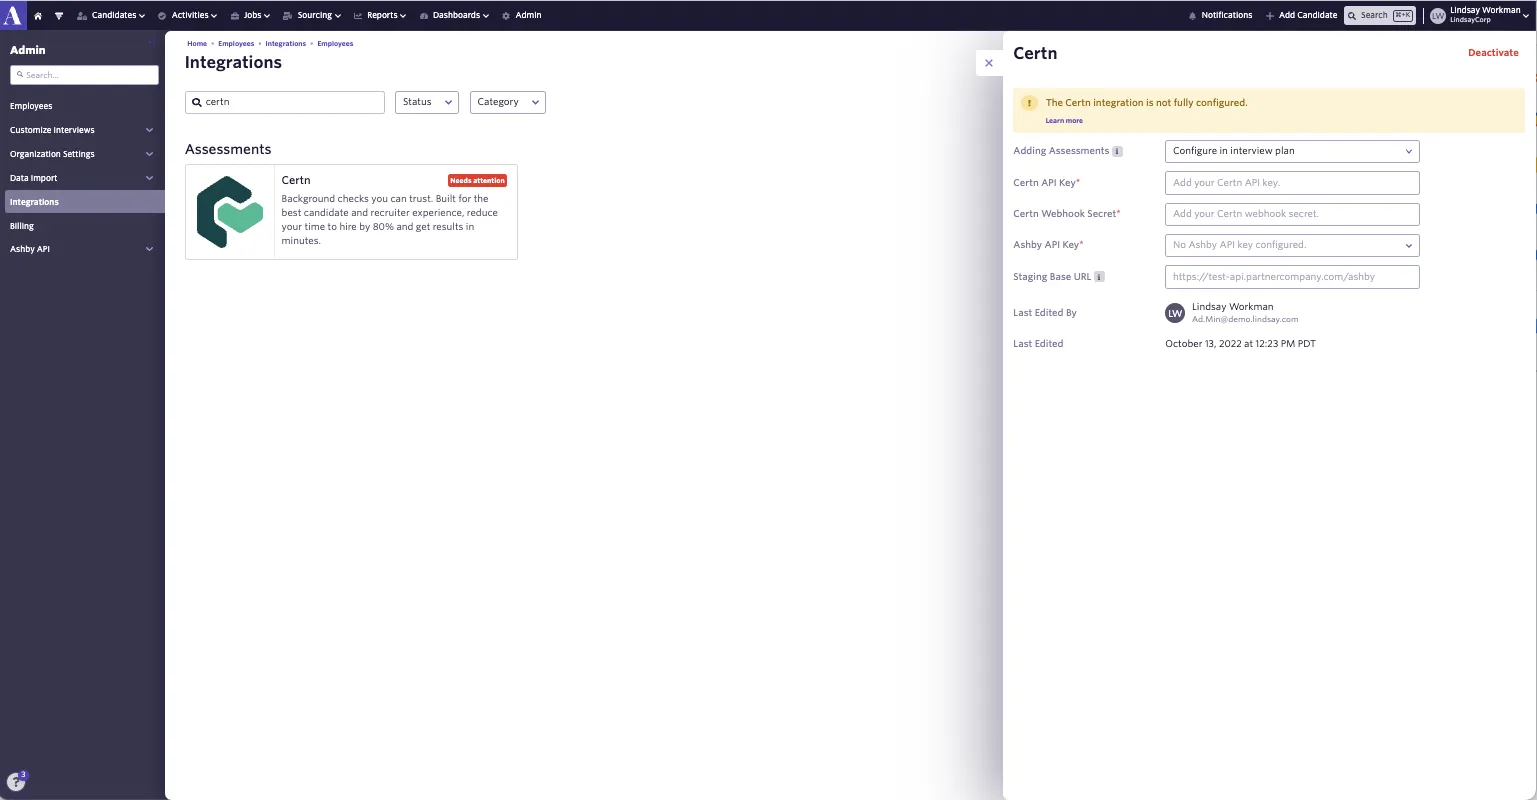Click the integrations search field containing certn
Image resolution: width=1537 pixels, height=800 pixels.
[x=285, y=102]
